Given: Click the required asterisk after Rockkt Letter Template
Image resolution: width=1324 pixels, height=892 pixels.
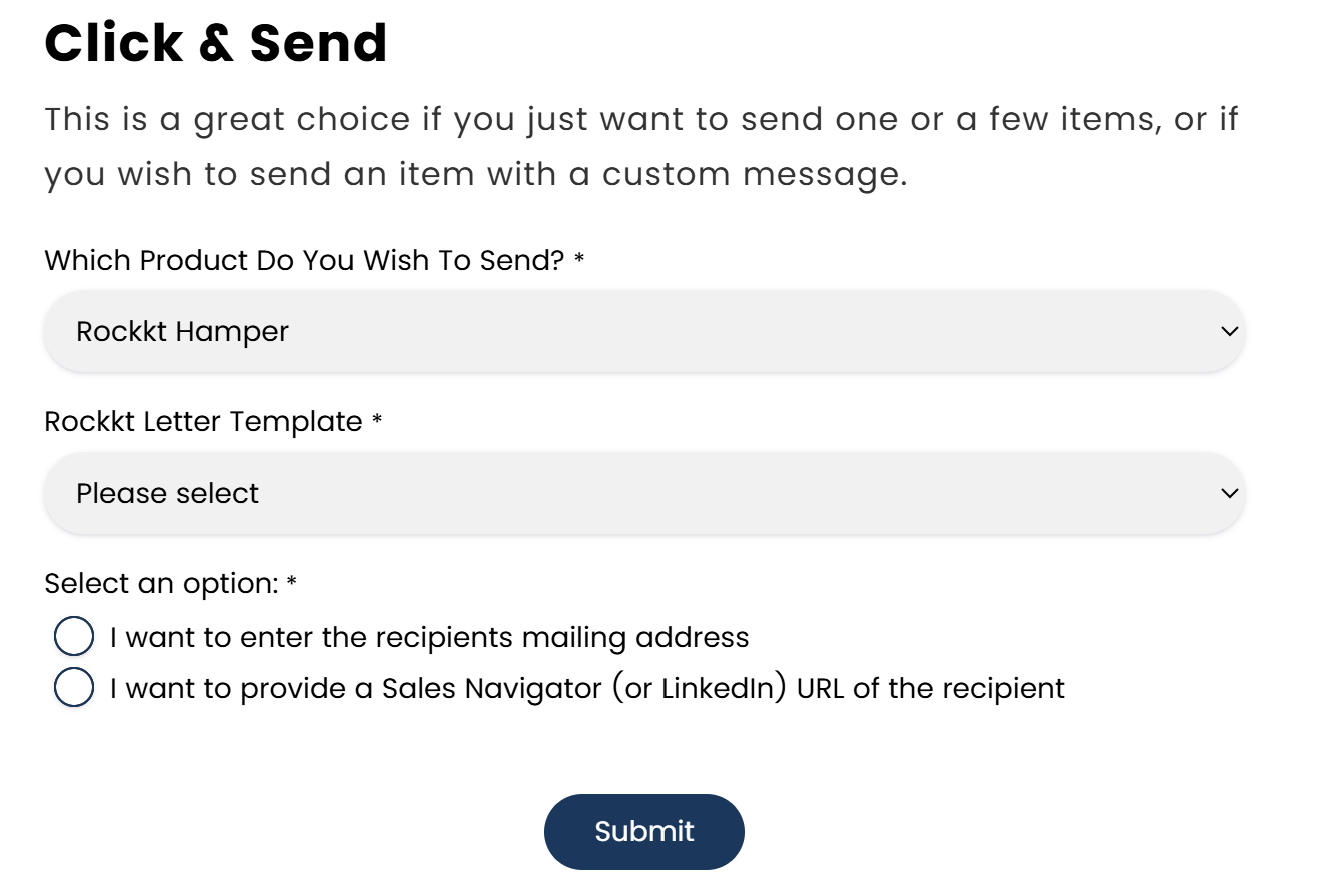Looking at the screenshot, I should point(377,423).
